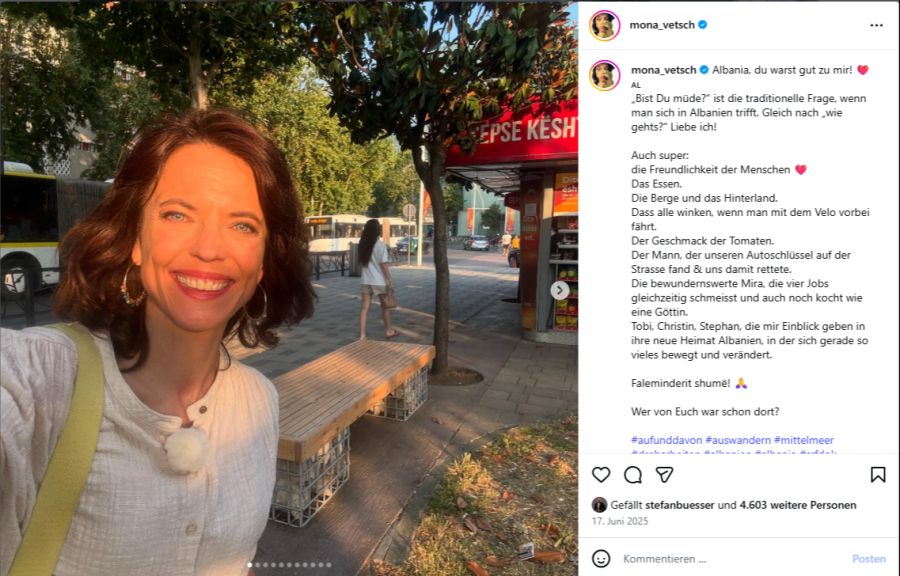Click profile avatar beside the caption
Screen dimensions: 900x576
(x=604, y=75)
